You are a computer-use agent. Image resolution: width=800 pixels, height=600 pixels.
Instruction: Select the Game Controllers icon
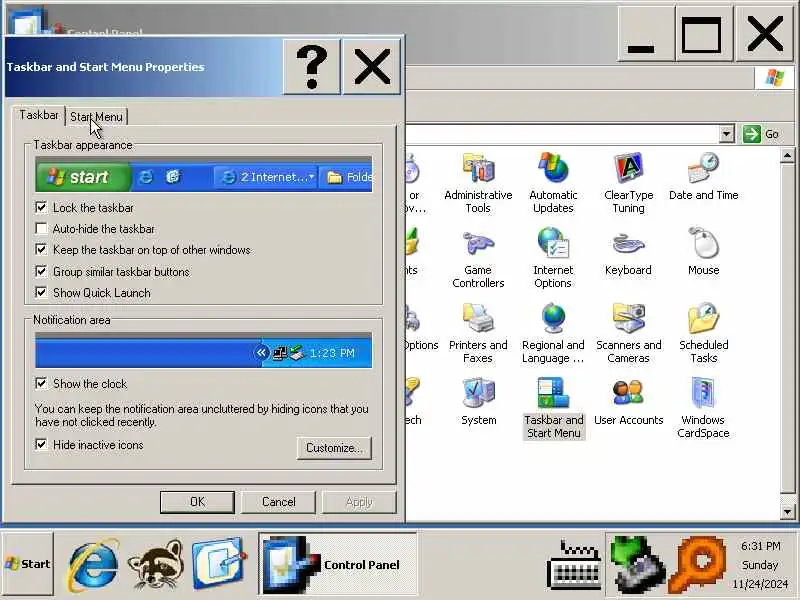click(478, 258)
